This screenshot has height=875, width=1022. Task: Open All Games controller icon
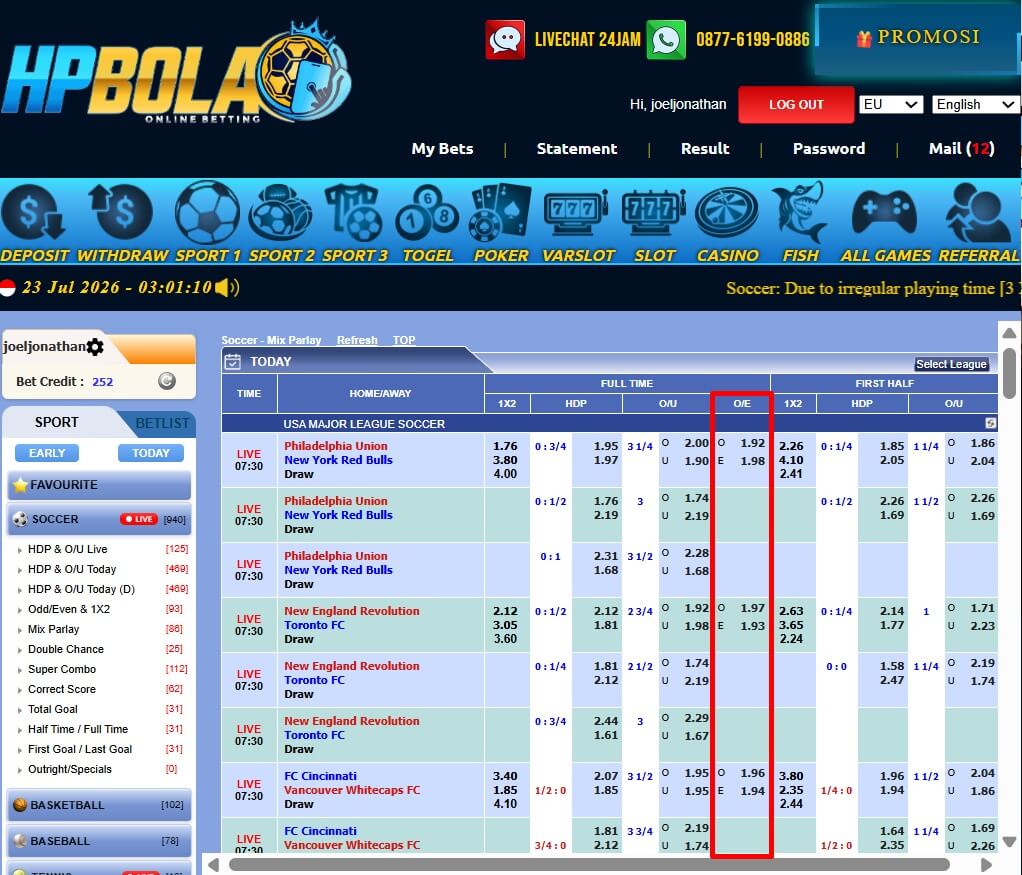(x=884, y=213)
